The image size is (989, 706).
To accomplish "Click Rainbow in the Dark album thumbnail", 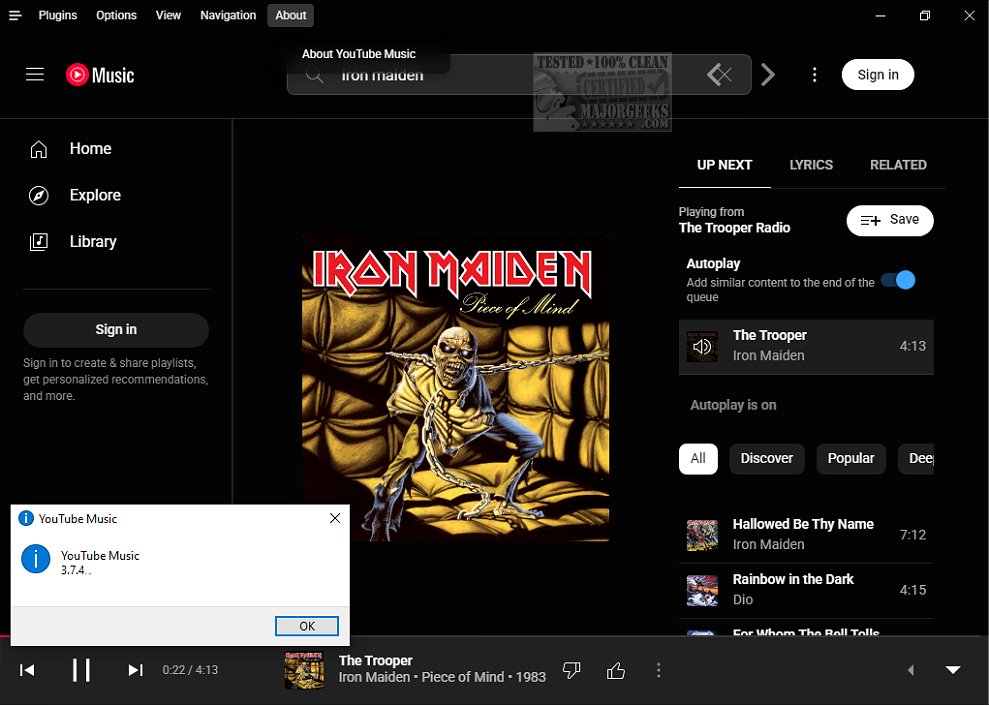I will (702, 591).
